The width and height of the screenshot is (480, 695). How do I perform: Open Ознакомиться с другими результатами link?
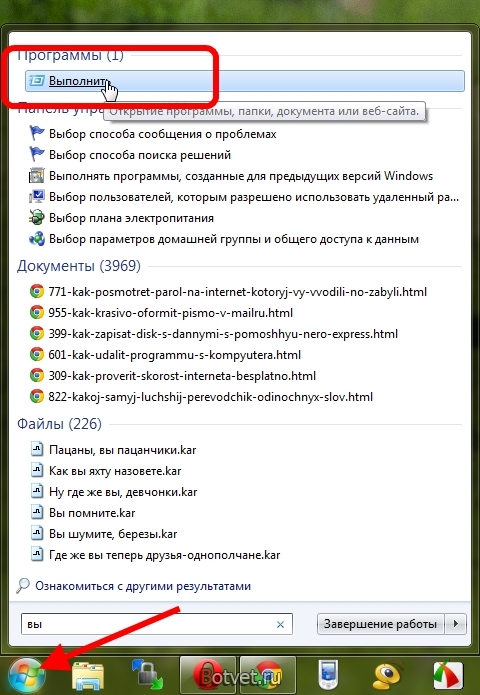pos(143,586)
